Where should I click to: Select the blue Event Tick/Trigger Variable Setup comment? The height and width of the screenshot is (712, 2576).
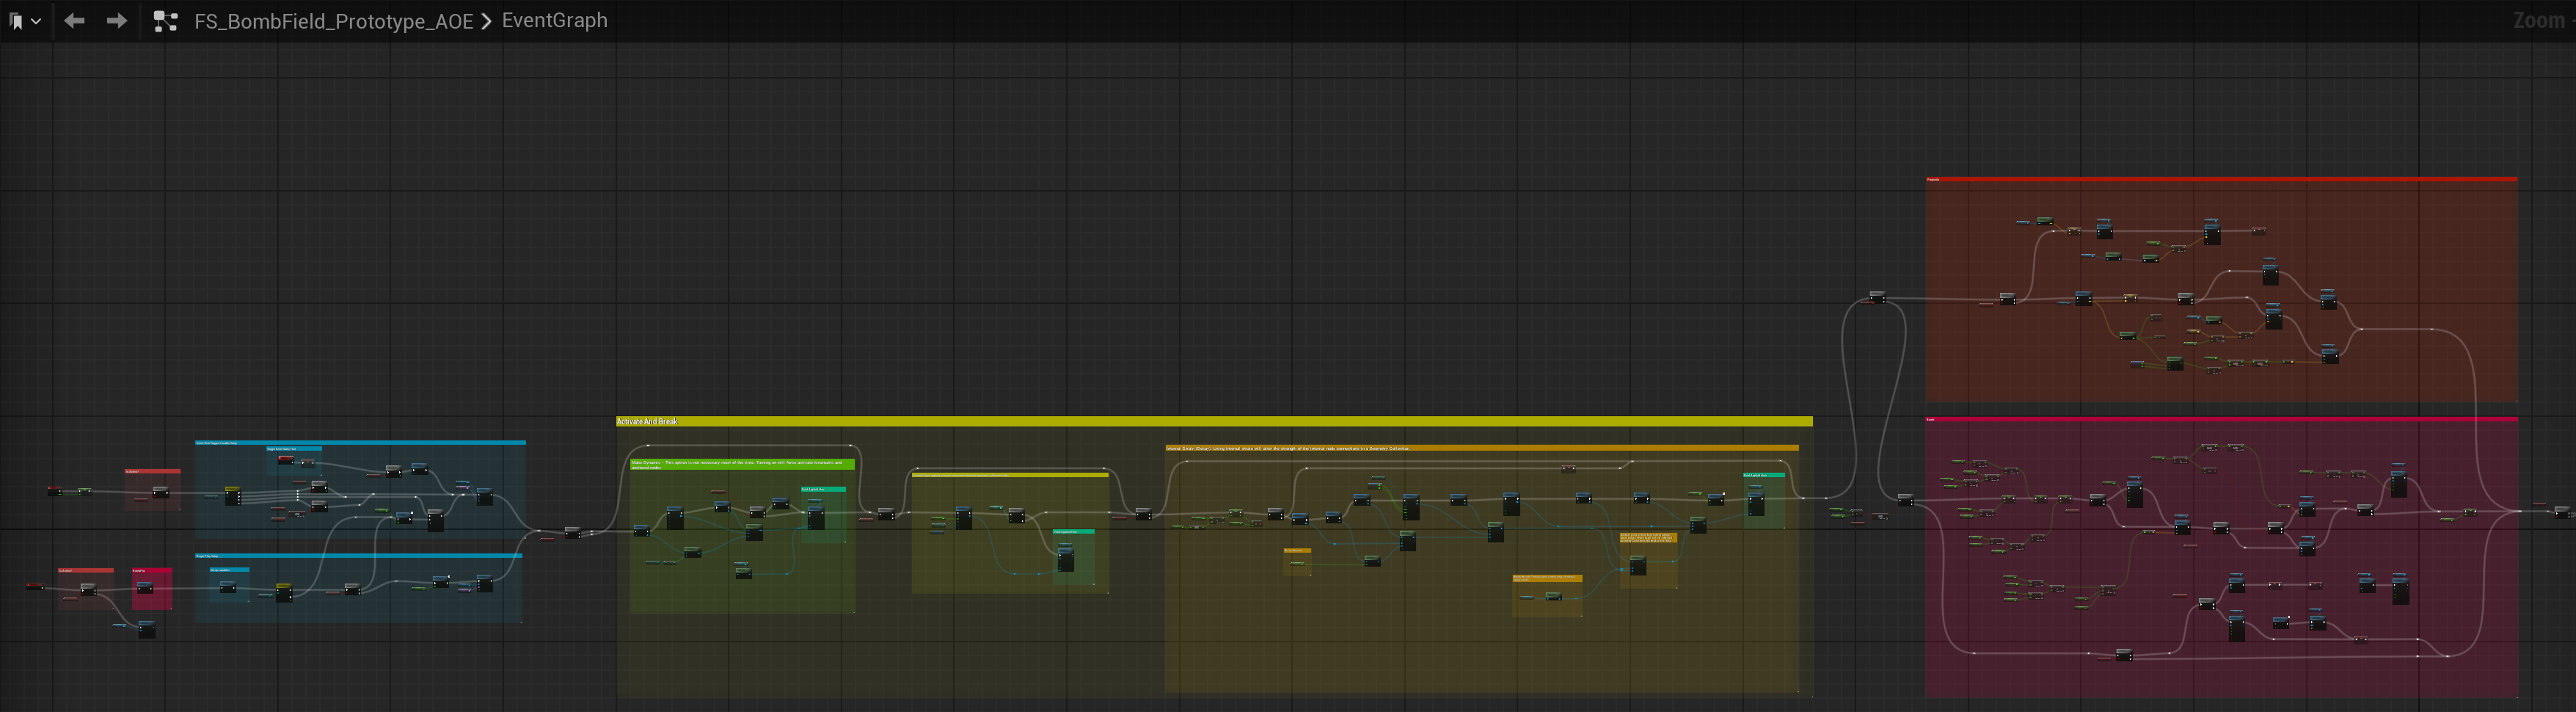tap(360, 442)
